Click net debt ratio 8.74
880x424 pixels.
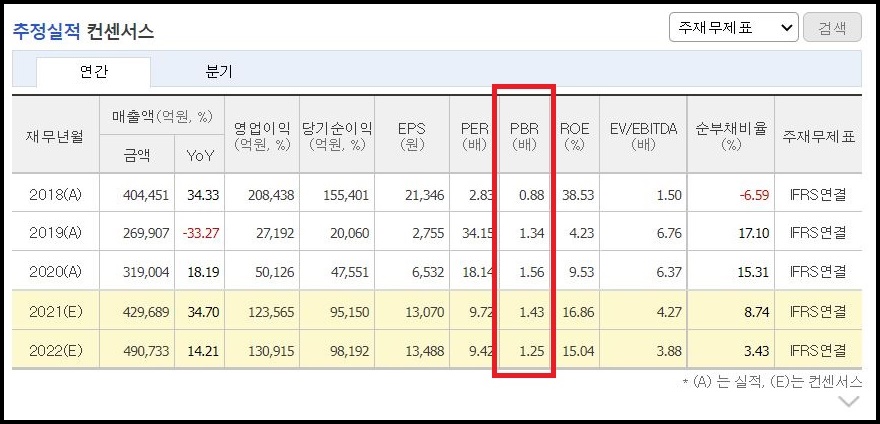756,312
